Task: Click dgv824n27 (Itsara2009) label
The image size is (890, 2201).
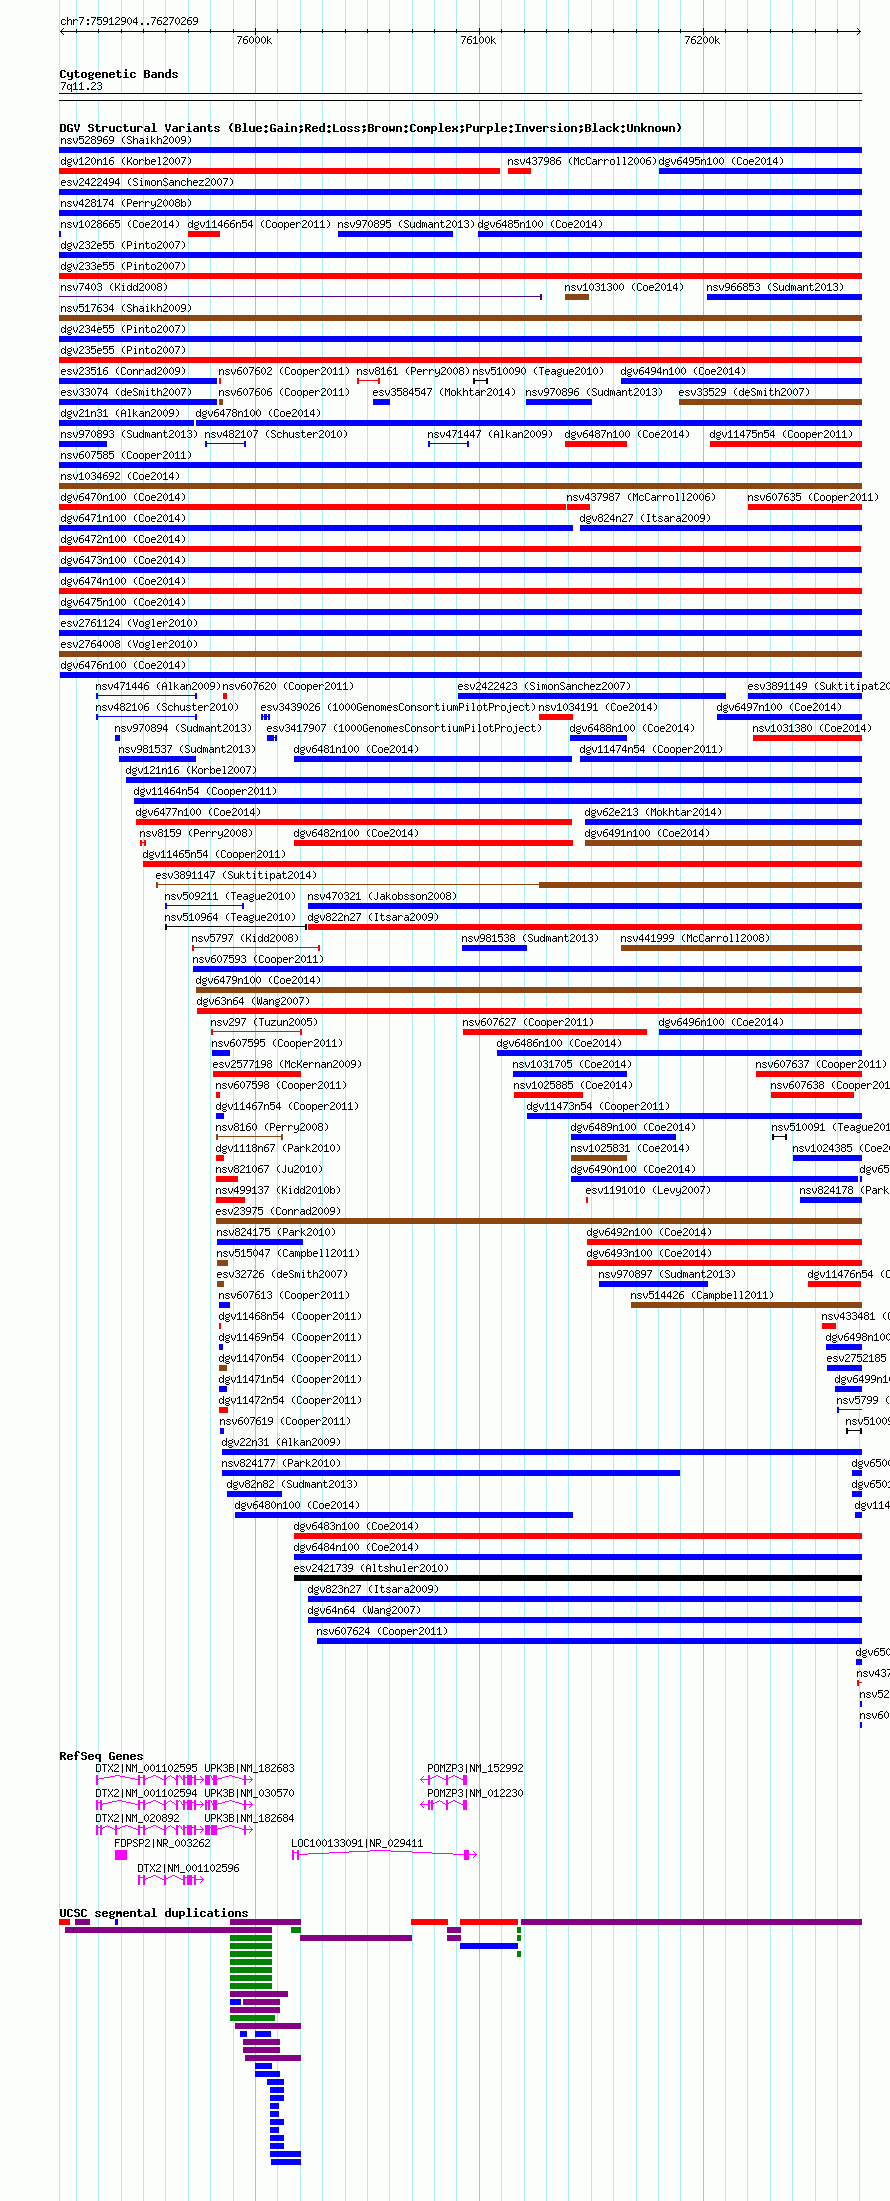Action: [x=645, y=518]
